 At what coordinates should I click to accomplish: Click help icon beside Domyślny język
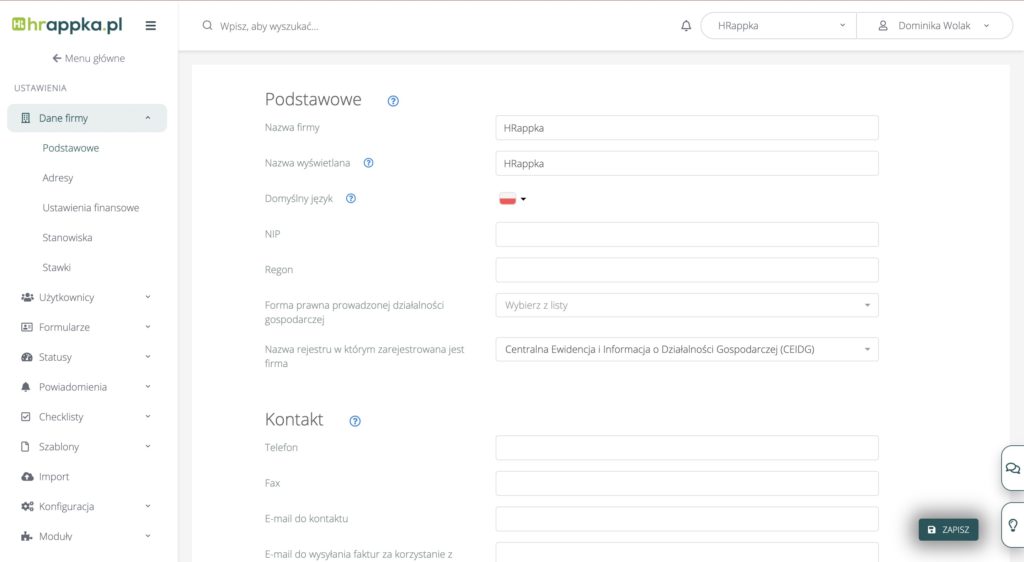coord(351,199)
